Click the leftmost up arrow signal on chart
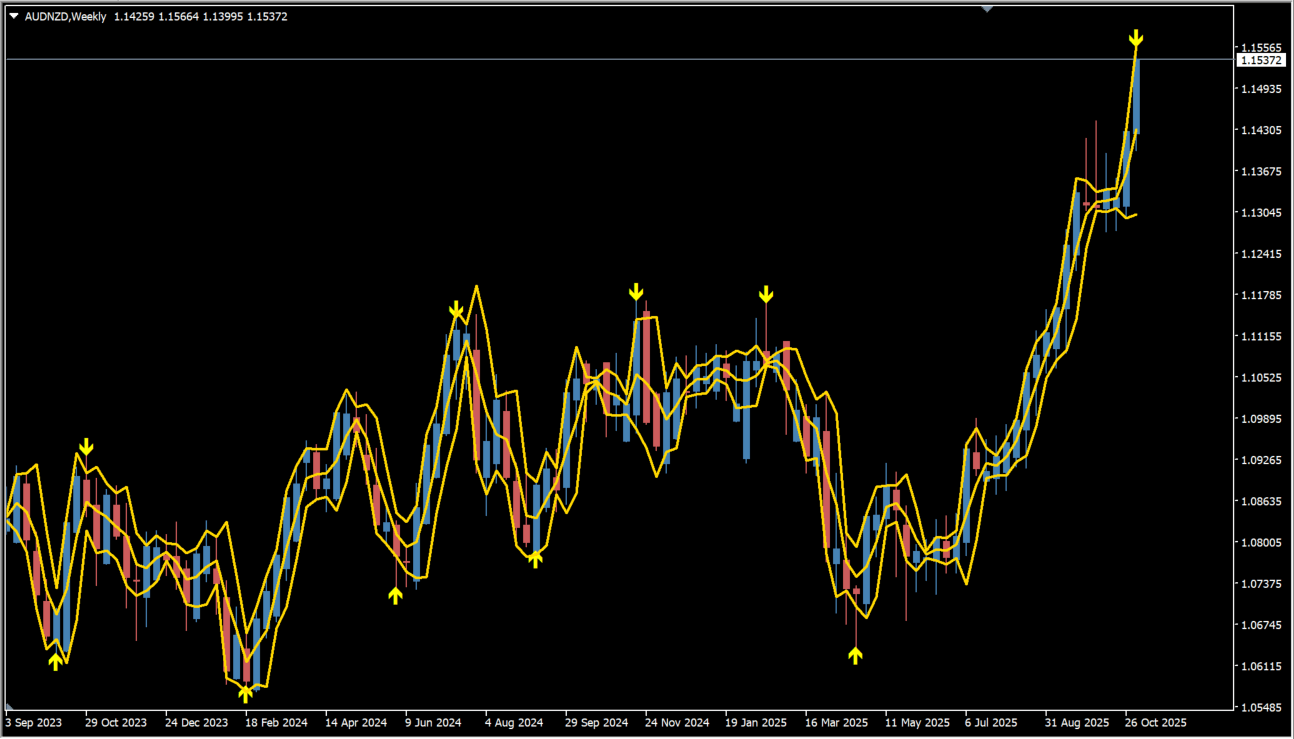Image resolution: width=1294 pixels, height=739 pixels. tap(56, 660)
